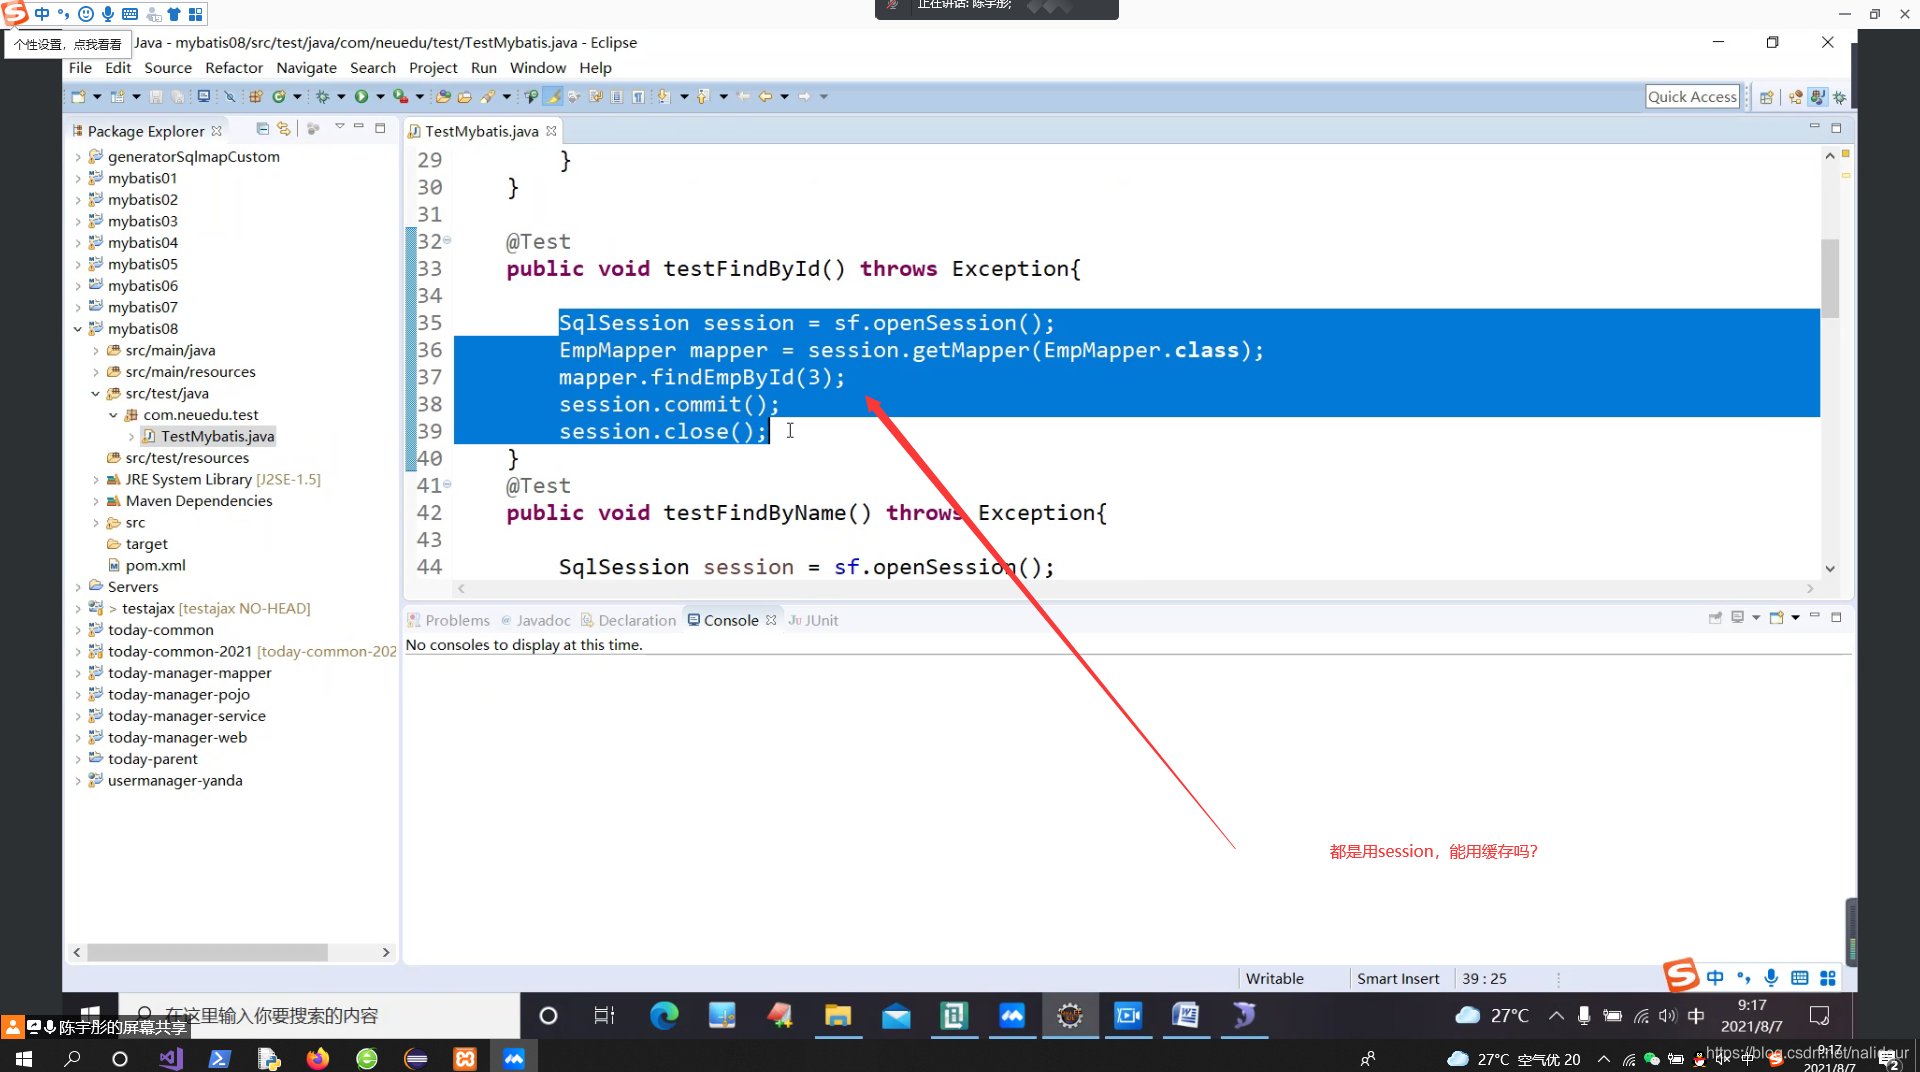Click the New Java Class green icon
Screen dimensions: 1920x1072
coord(279,97)
